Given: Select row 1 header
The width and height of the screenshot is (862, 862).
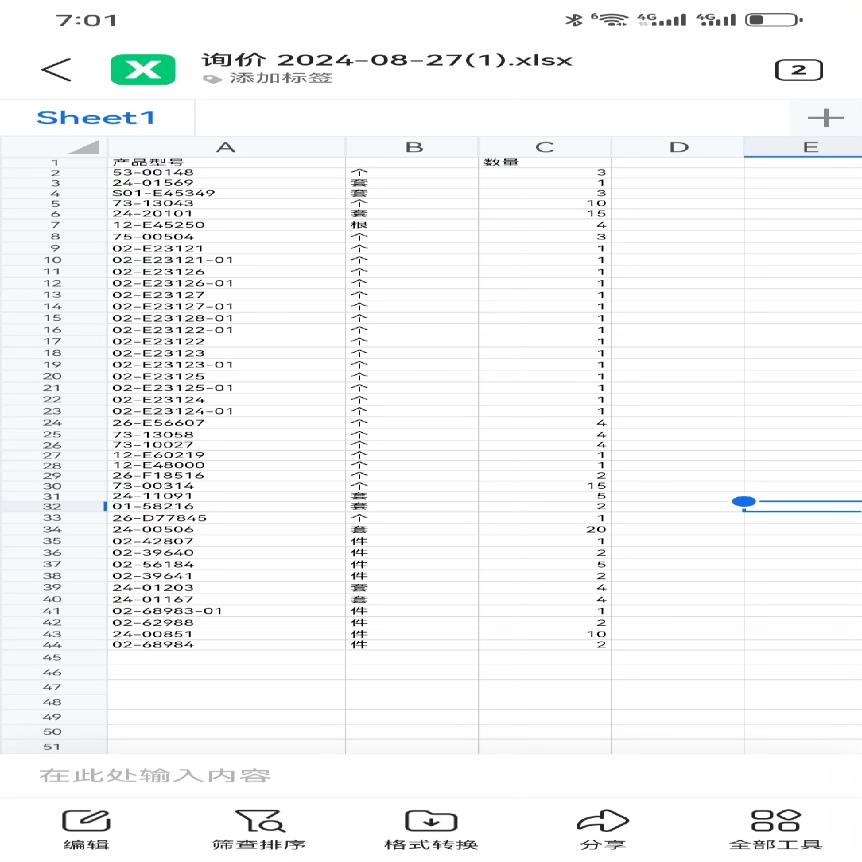Looking at the screenshot, I should click(54, 163).
